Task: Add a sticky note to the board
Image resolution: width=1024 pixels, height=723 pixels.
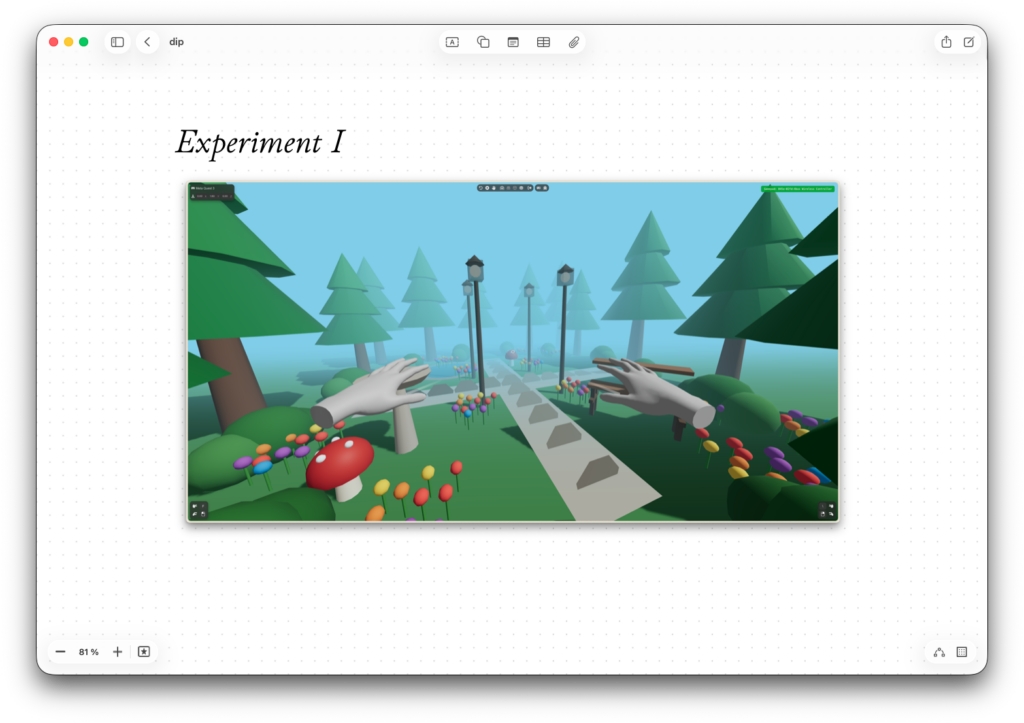Action: coord(513,42)
